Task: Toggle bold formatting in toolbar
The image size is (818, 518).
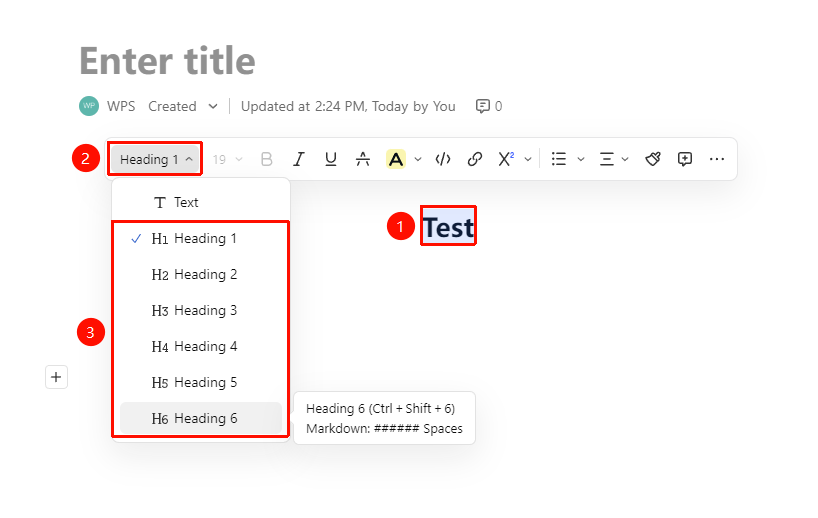Action: pyautogui.click(x=267, y=159)
